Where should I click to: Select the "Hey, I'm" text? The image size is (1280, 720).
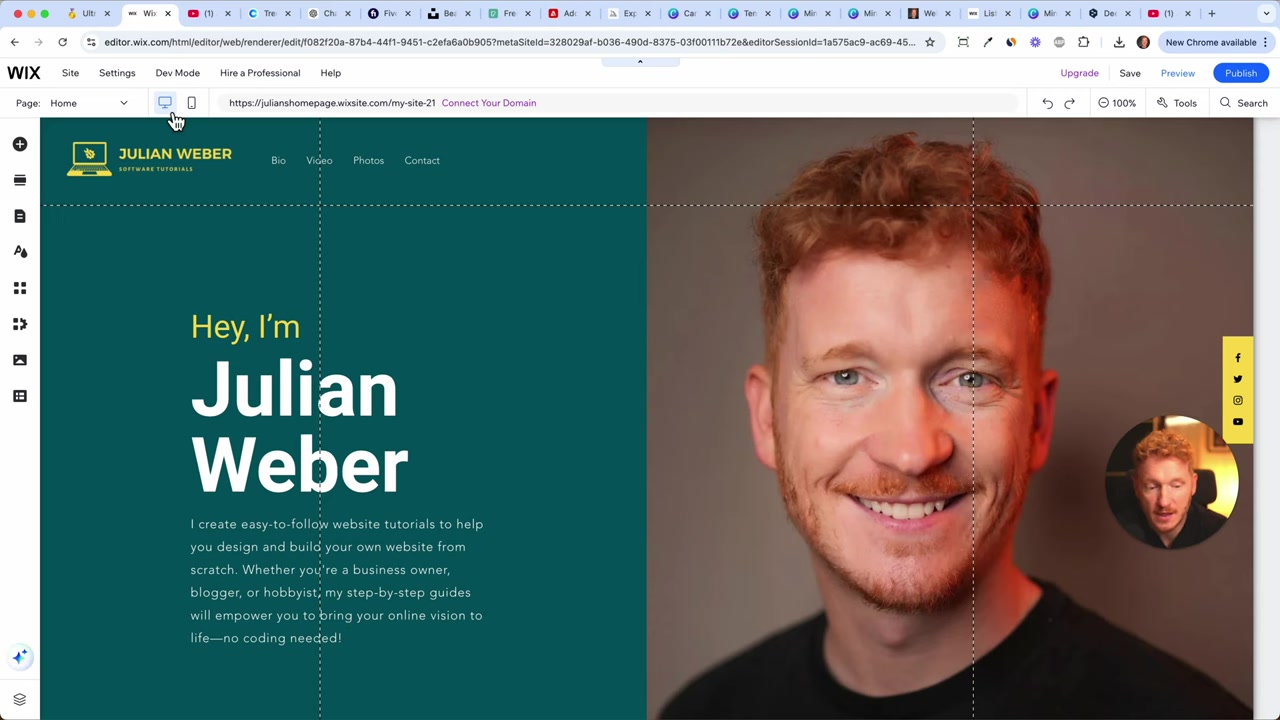click(245, 327)
